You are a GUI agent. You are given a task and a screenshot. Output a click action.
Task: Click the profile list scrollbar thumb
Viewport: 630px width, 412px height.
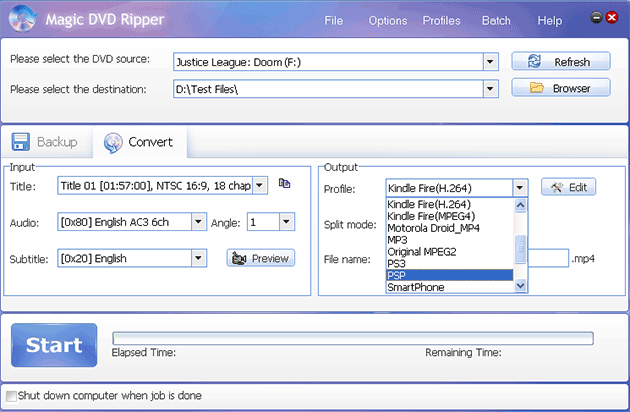[x=520, y=249]
